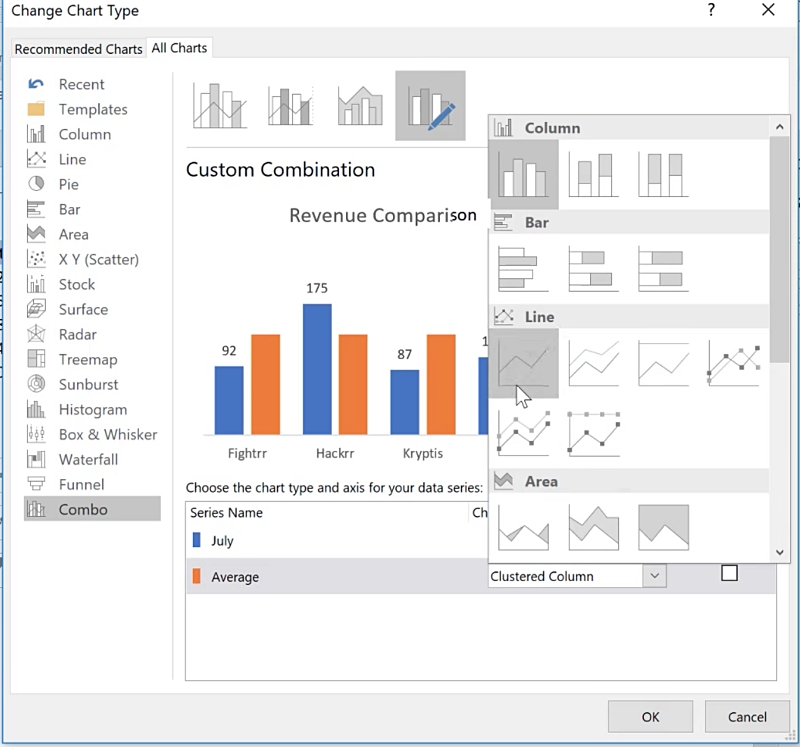Choose the Stacked Area chart icon
This screenshot has width=800, height=747.
(593, 527)
